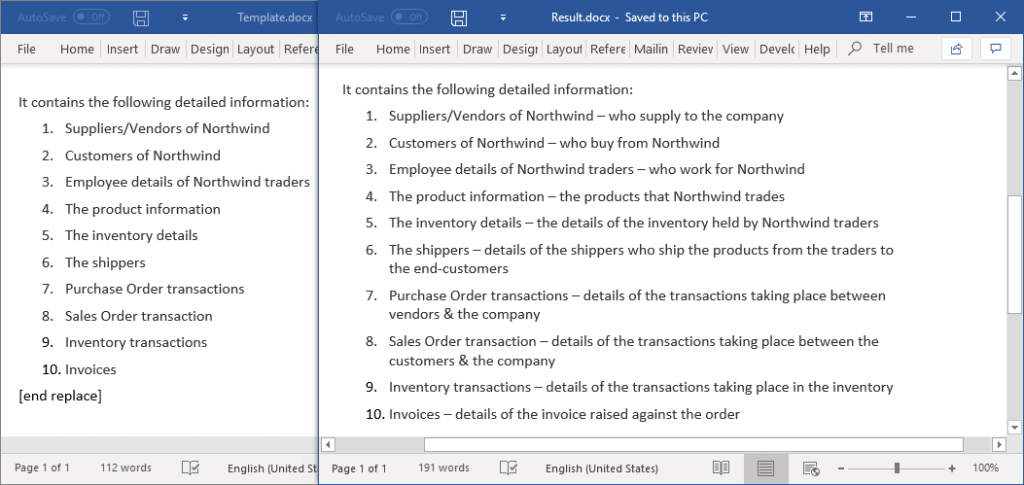The width and height of the screenshot is (1024, 485).
Task: Click horizontal scrollbar left arrow in Result.docx
Action: coord(328,445)
